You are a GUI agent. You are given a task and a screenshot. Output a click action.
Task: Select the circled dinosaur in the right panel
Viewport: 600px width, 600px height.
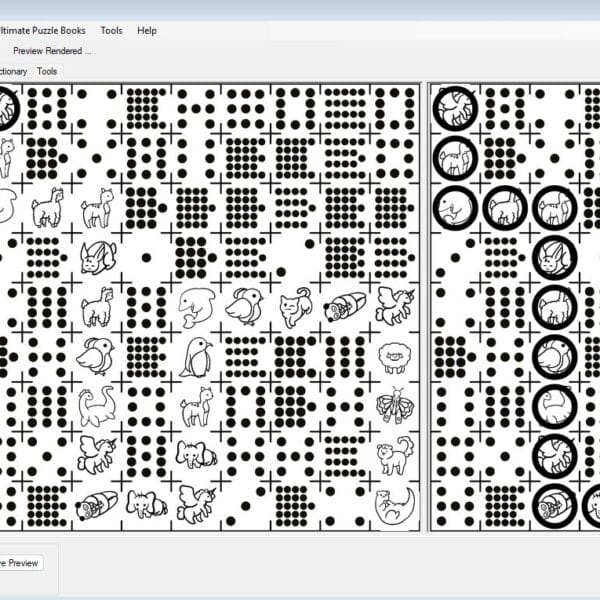pos(554,406)
